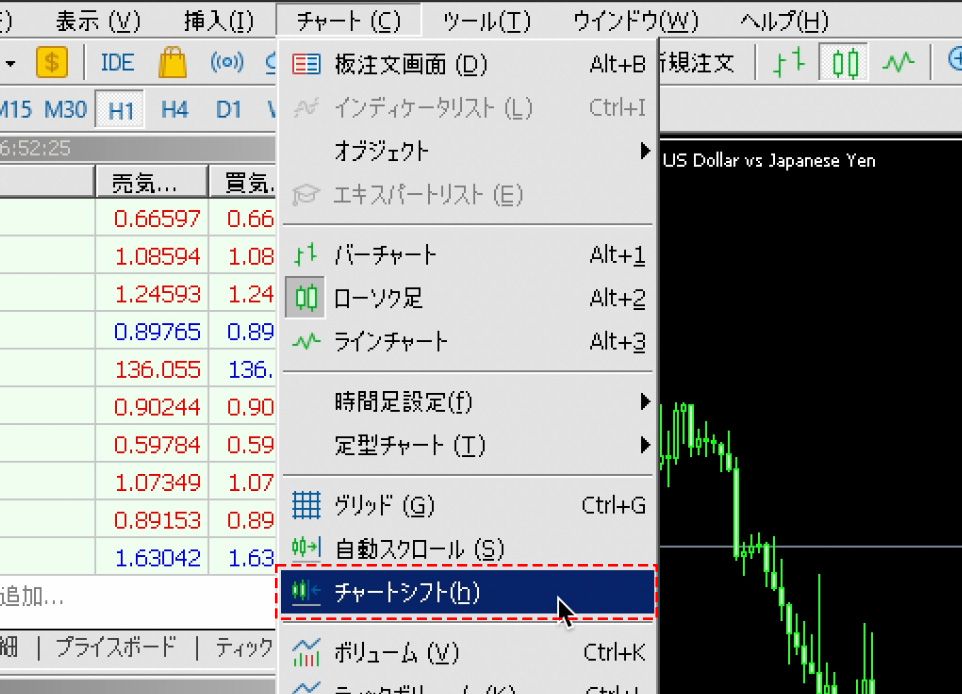Open the ツール menu

coord(487,20)
